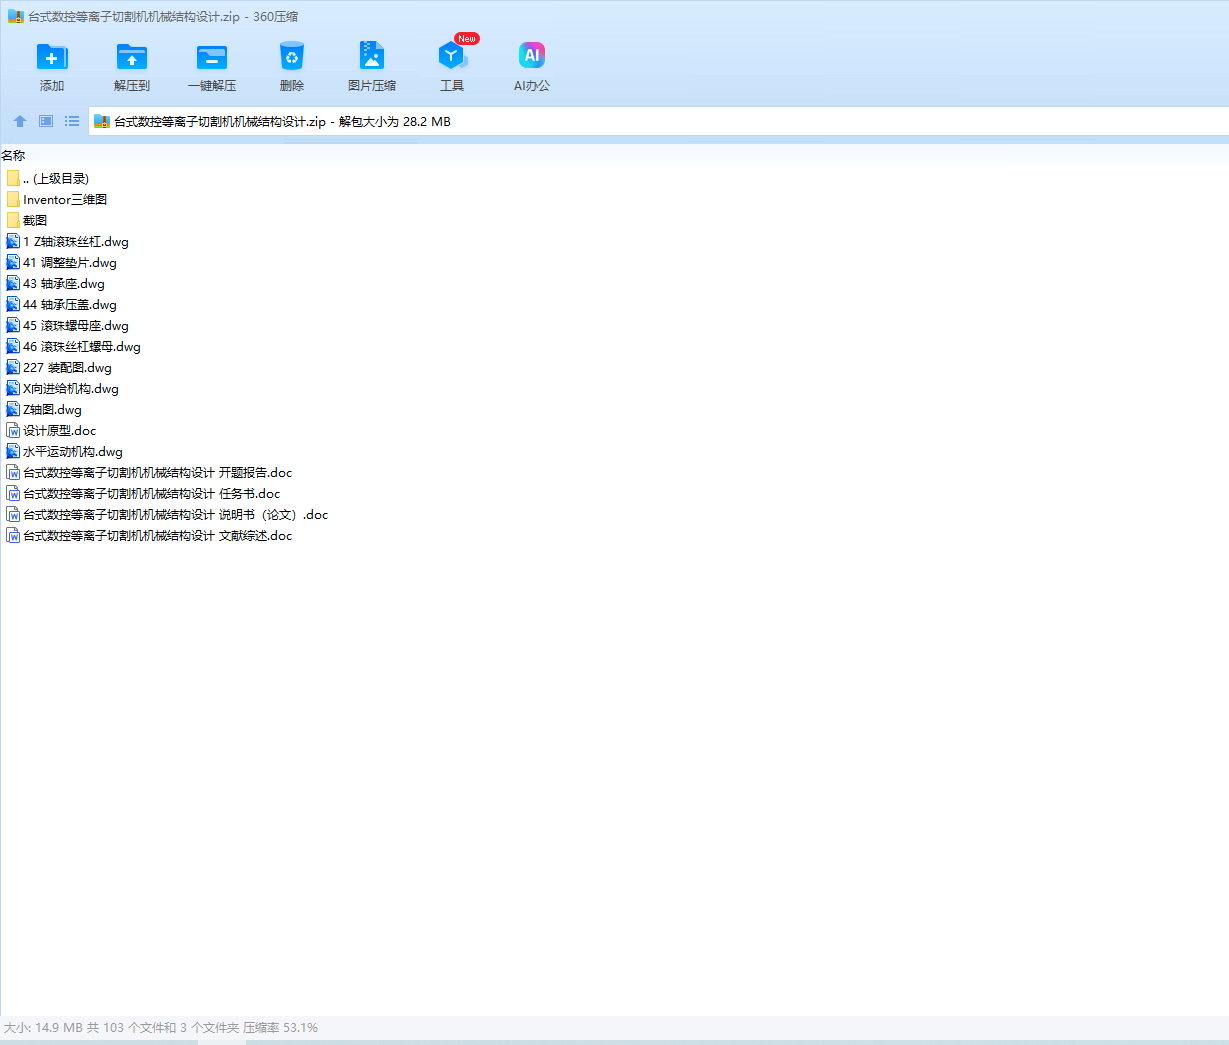Viewport: 1229px width, 1045px height.
Task: Click the doc icon of 文献综述 file
Action: click(13, 535)
